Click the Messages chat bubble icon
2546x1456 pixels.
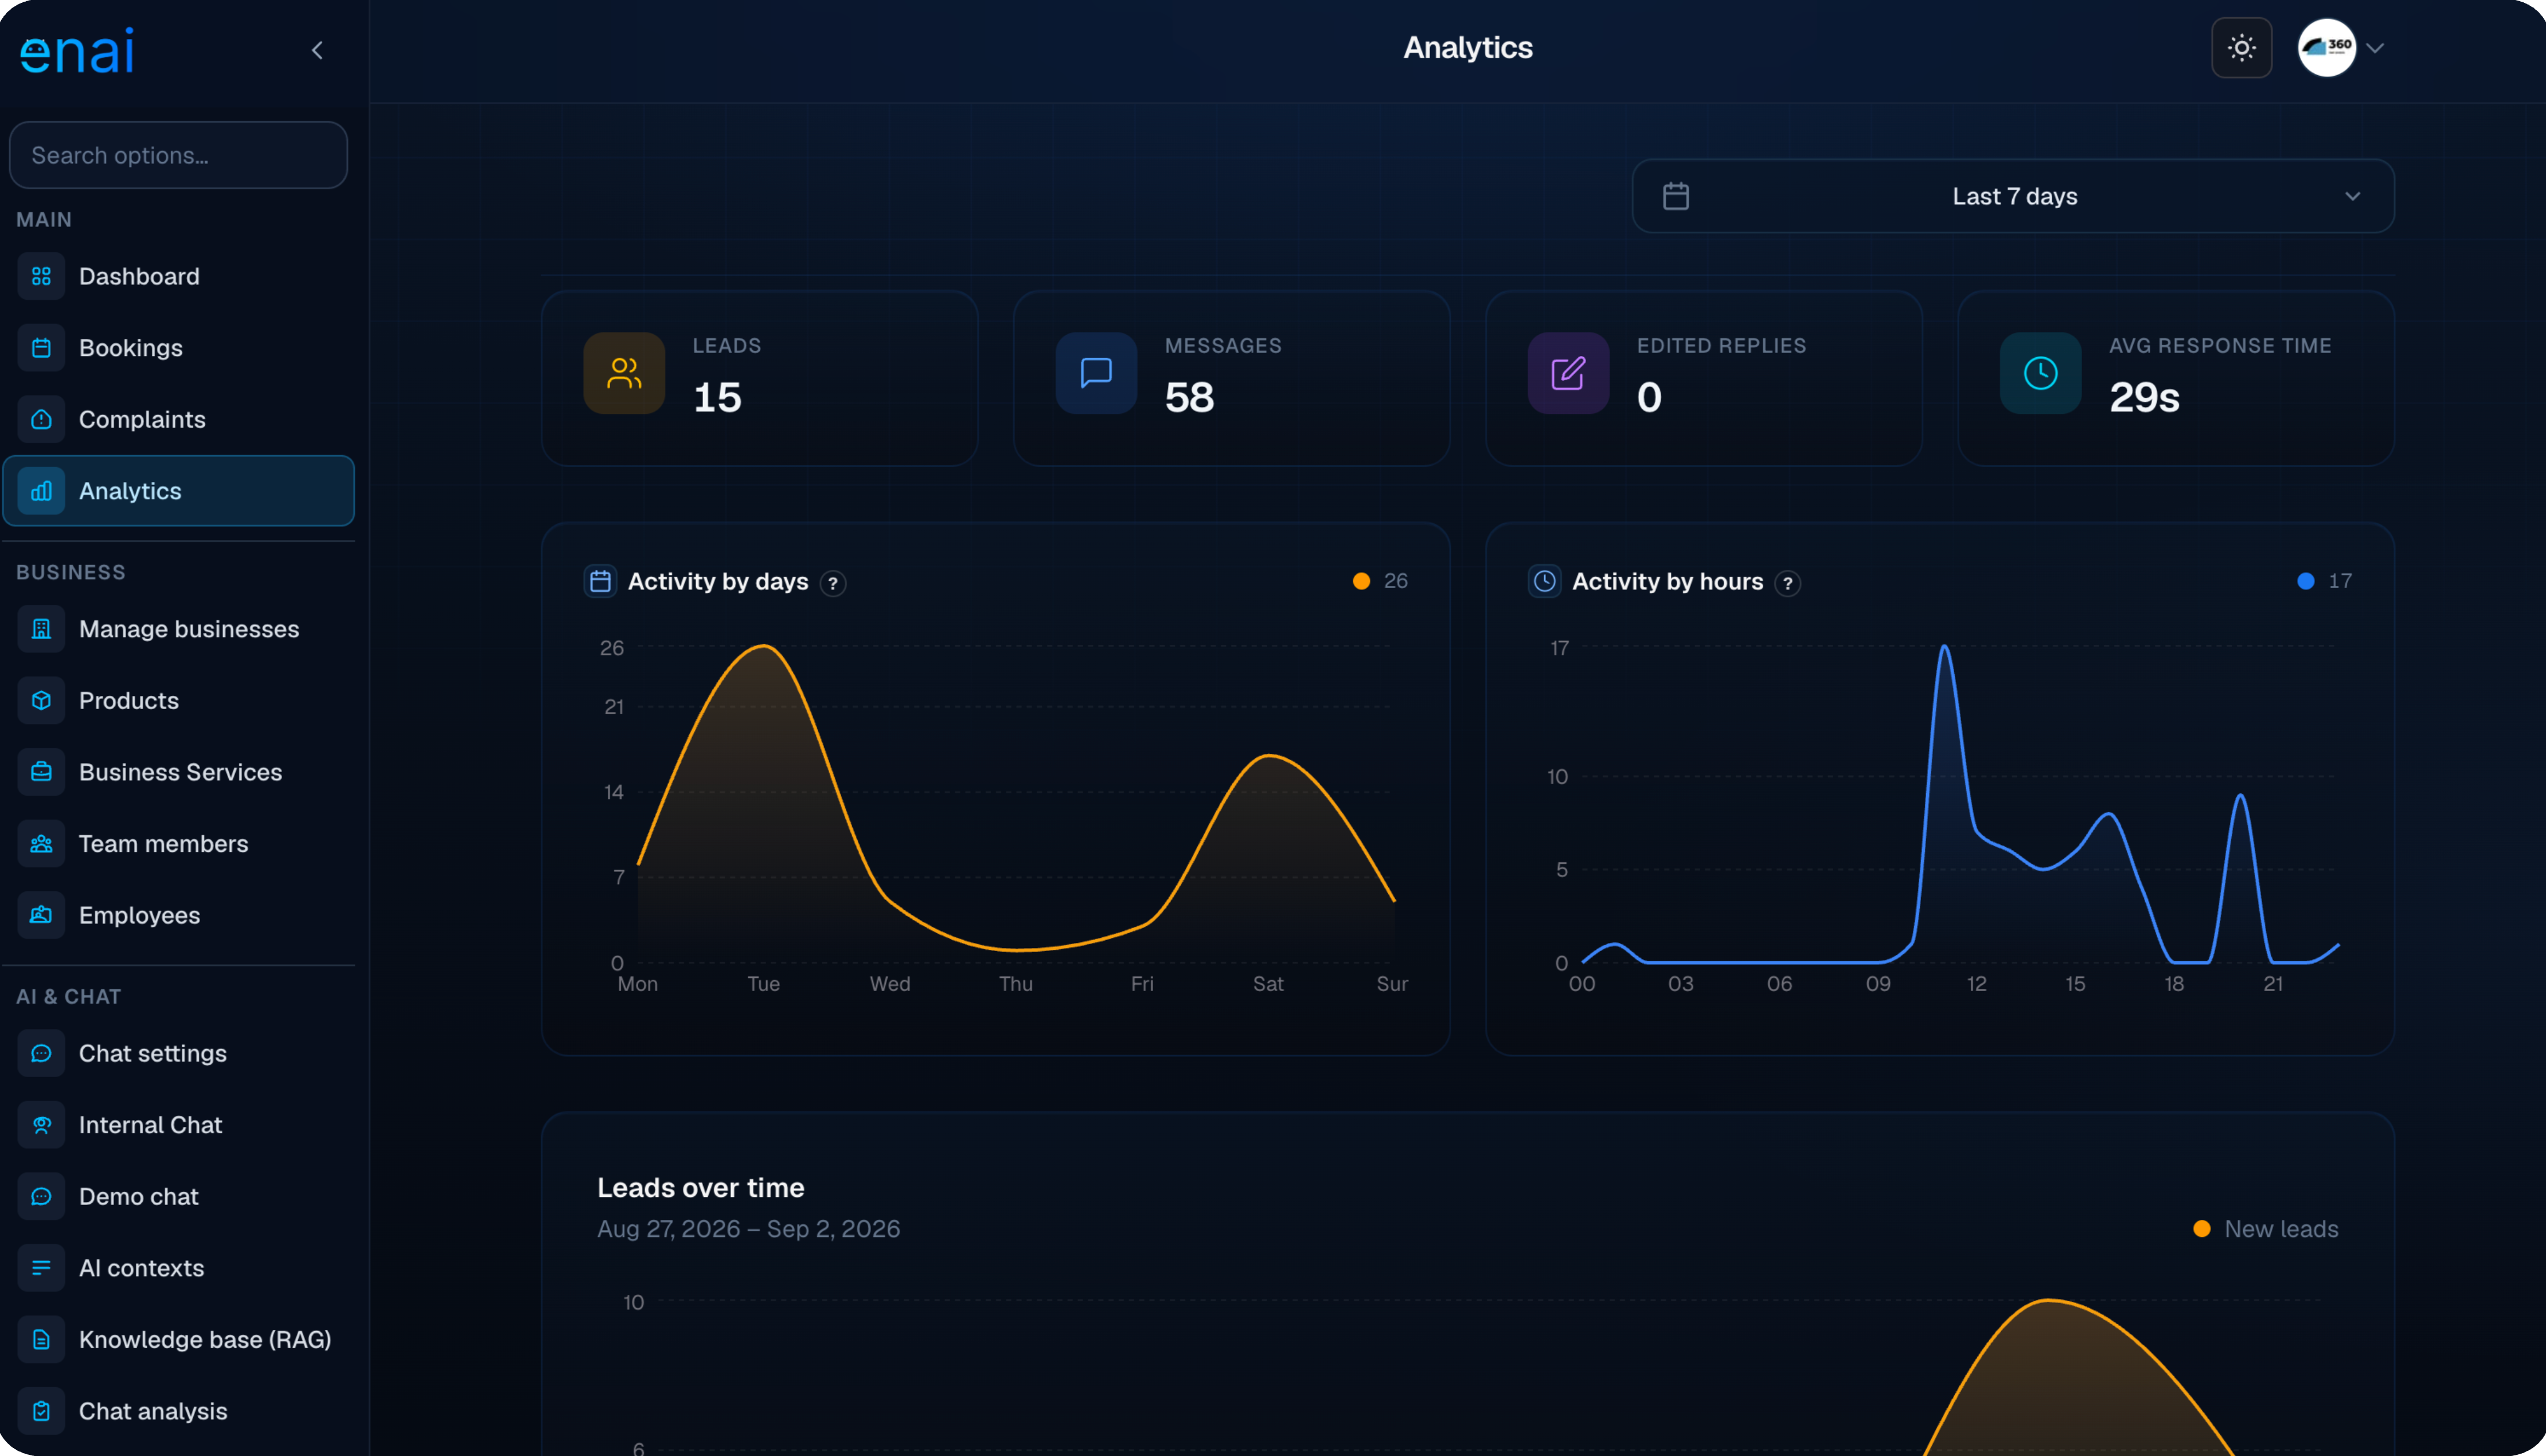pos(1096,373)
